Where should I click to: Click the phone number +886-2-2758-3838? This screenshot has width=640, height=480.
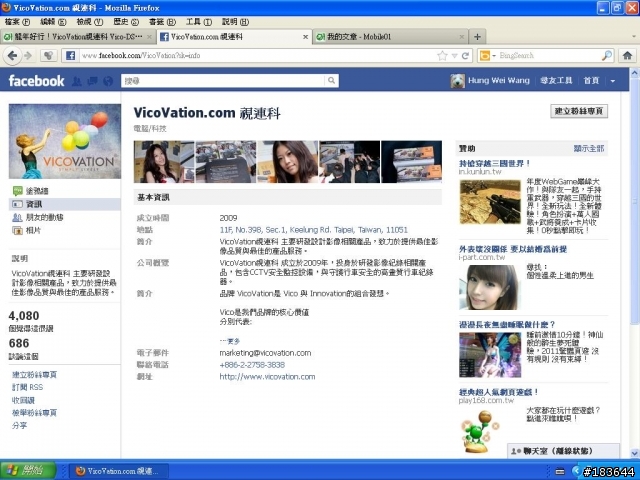[252, 364]
